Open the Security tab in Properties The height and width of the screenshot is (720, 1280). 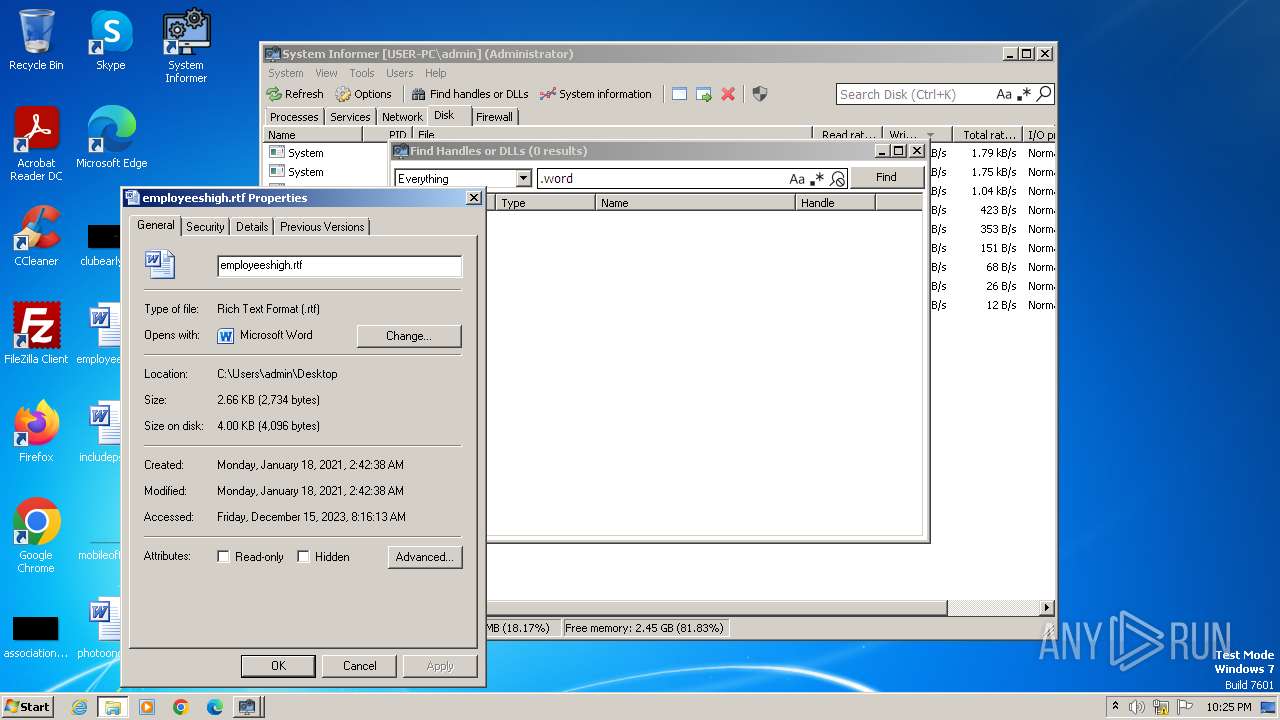[x=205, y=227]
